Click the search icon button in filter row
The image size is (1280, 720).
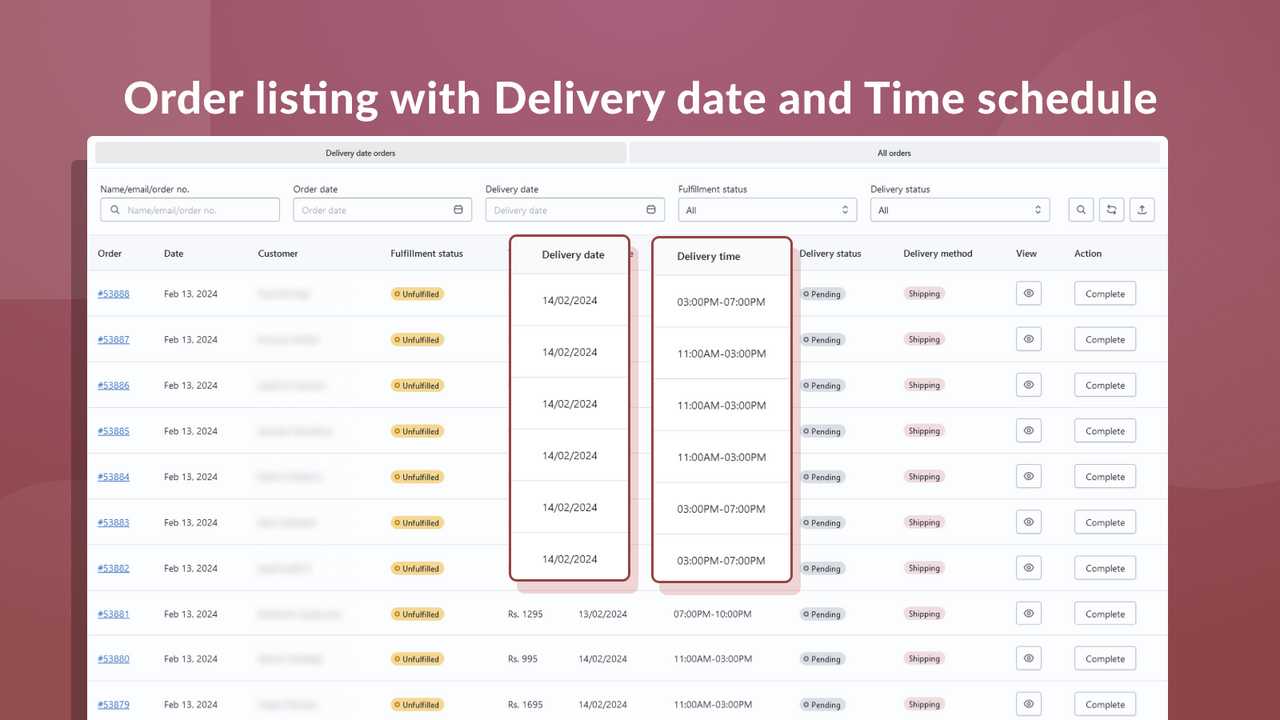(1081, 210)
